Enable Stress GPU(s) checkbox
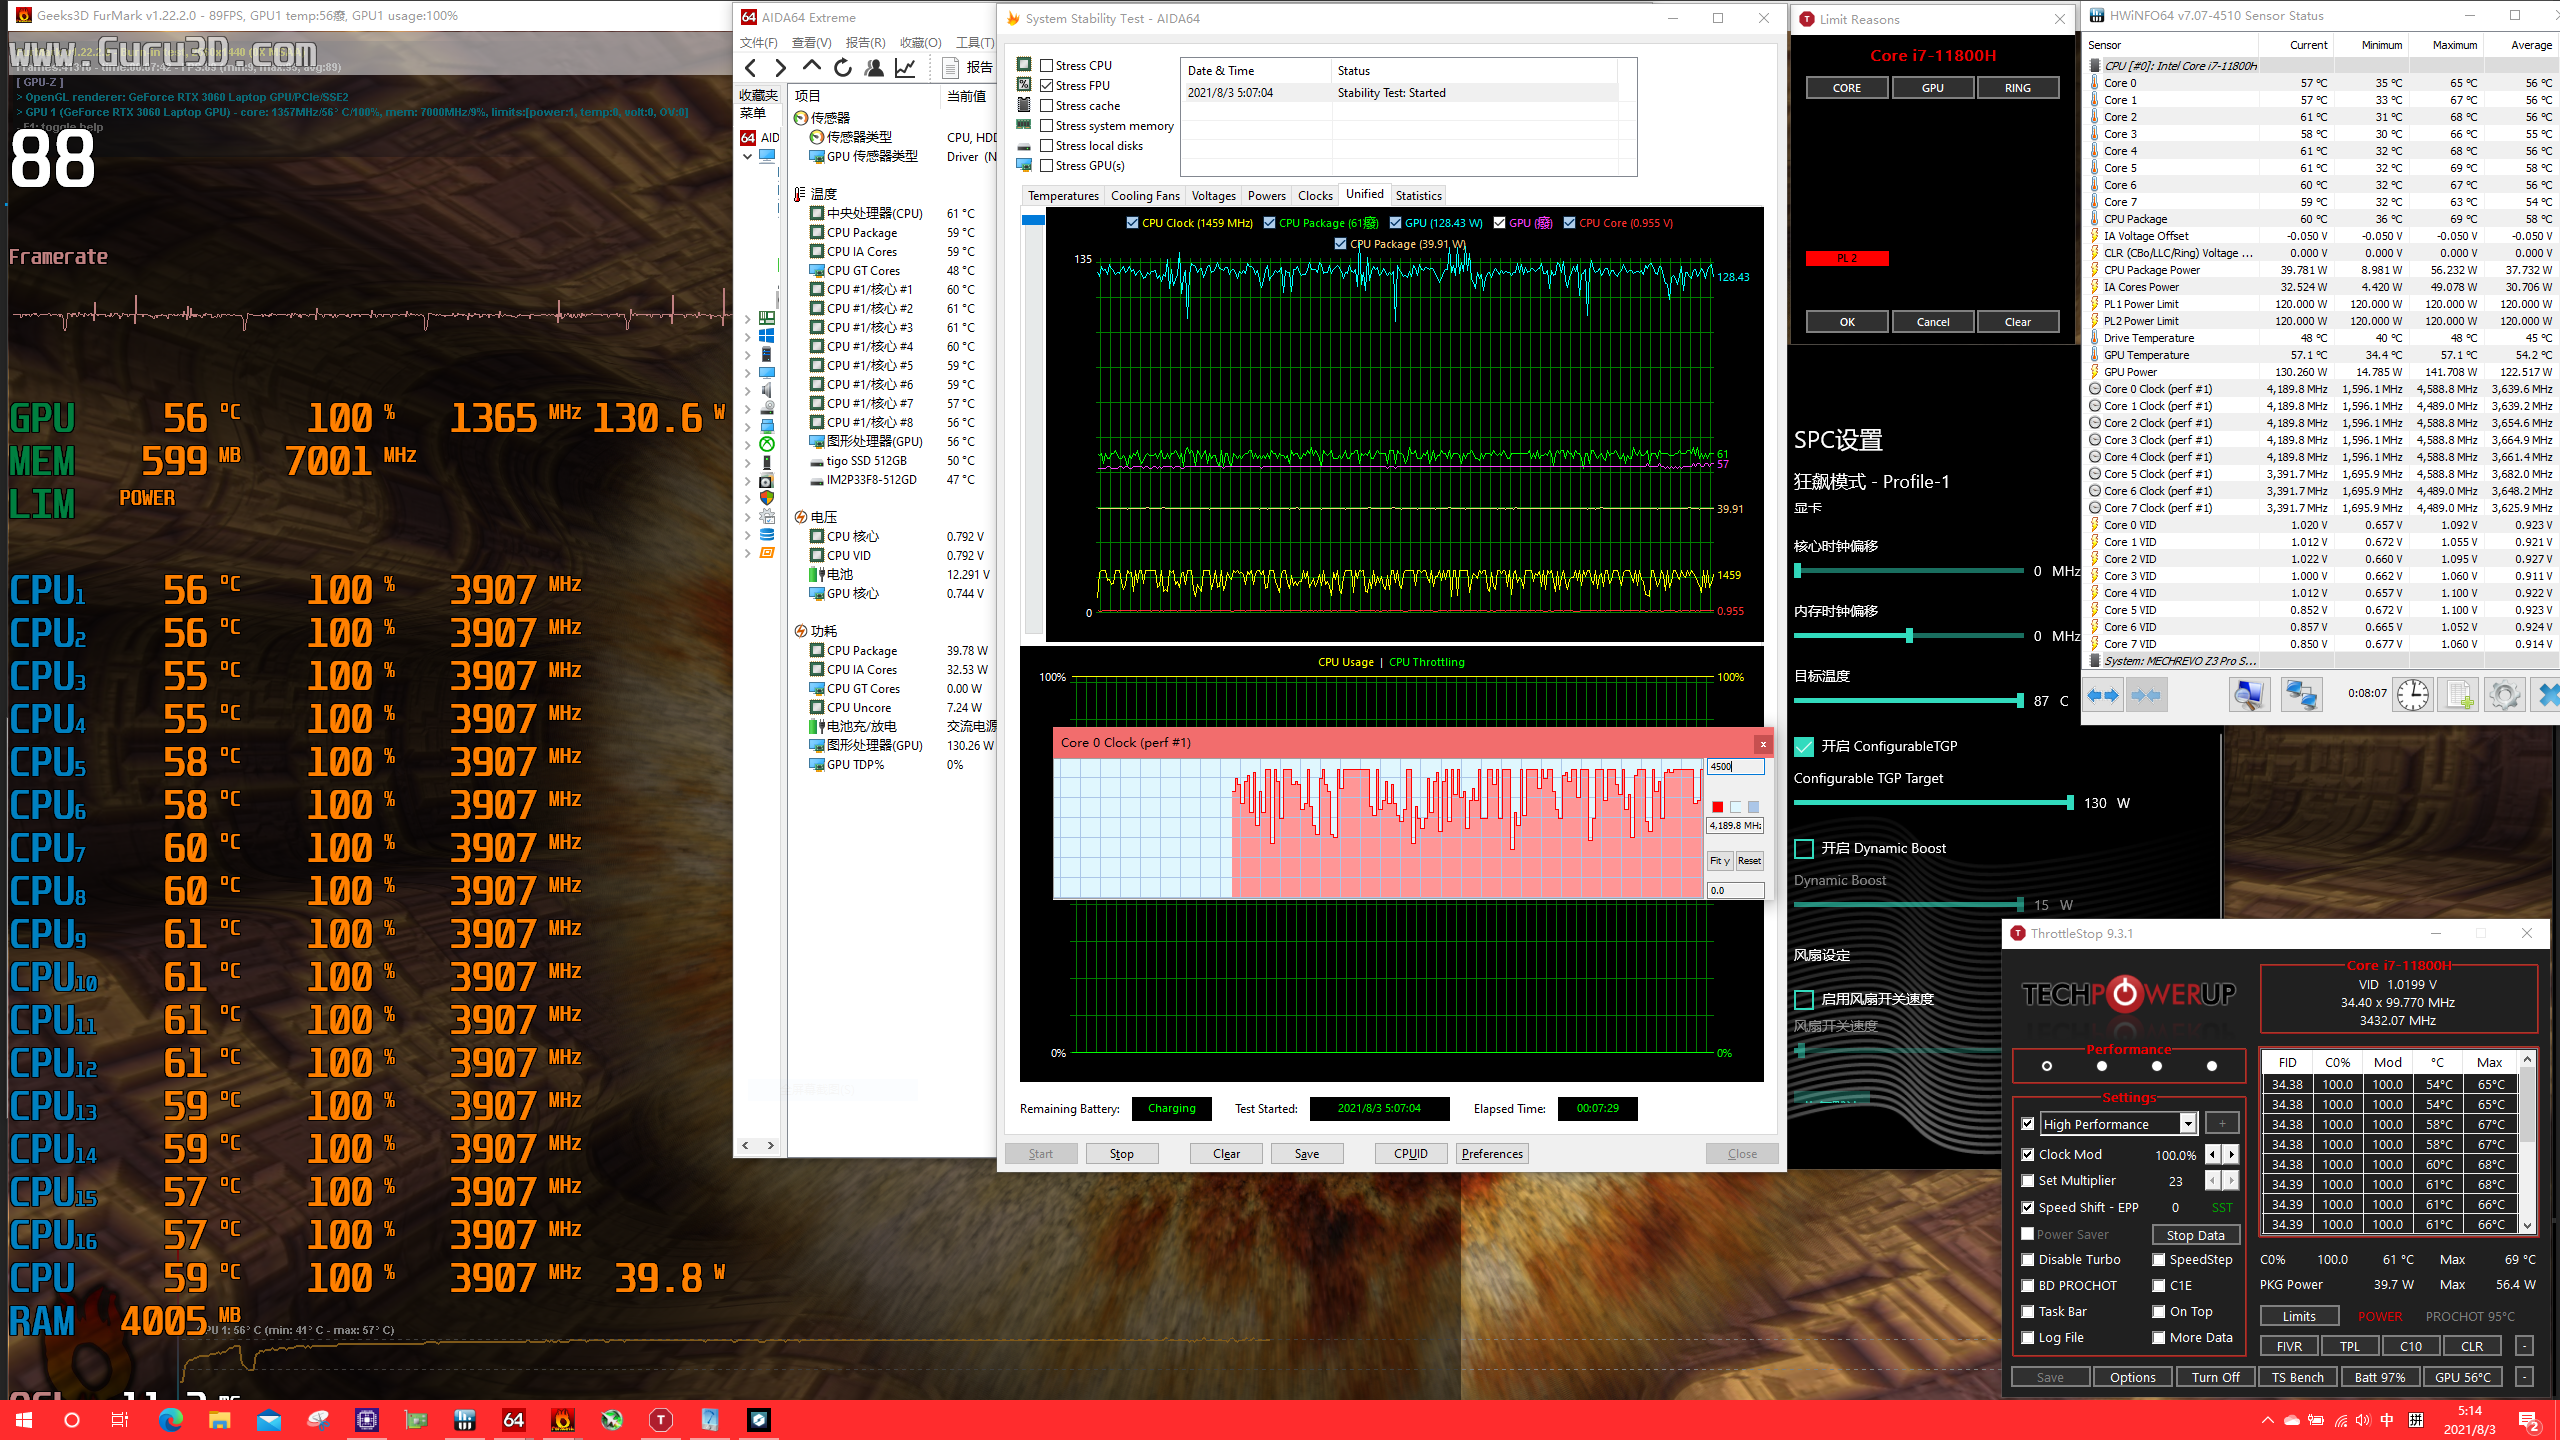 pos(1046,165)
